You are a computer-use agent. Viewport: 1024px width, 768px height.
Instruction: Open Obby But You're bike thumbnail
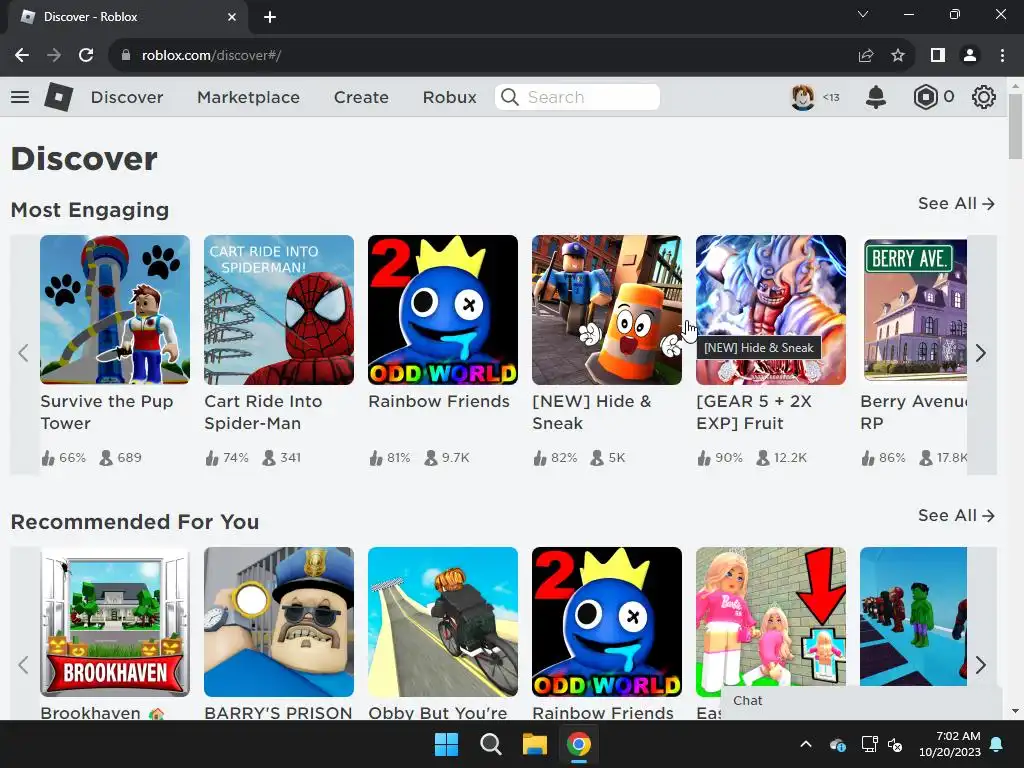443,622
